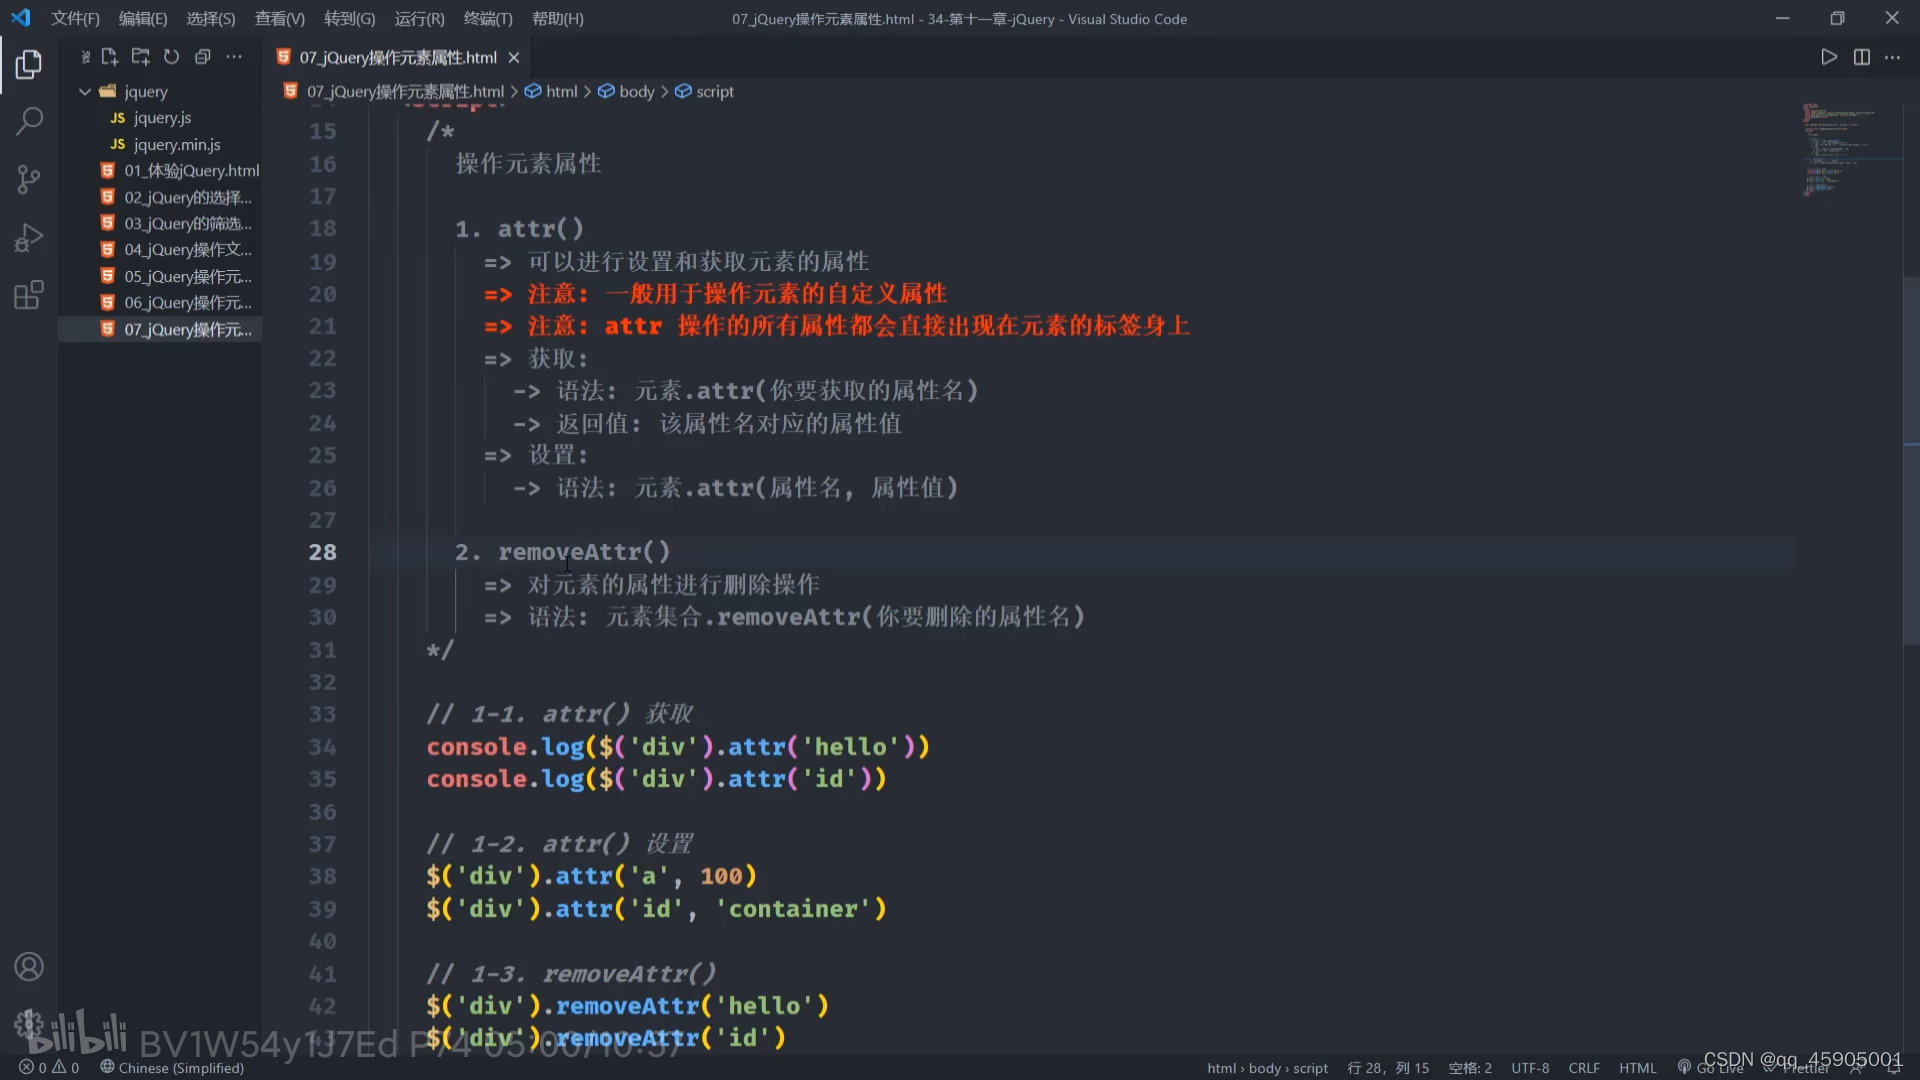Viewport: 1920px width, 1080px height.
Task: Open the Search view in activity bar
Action: click(28, 122)
